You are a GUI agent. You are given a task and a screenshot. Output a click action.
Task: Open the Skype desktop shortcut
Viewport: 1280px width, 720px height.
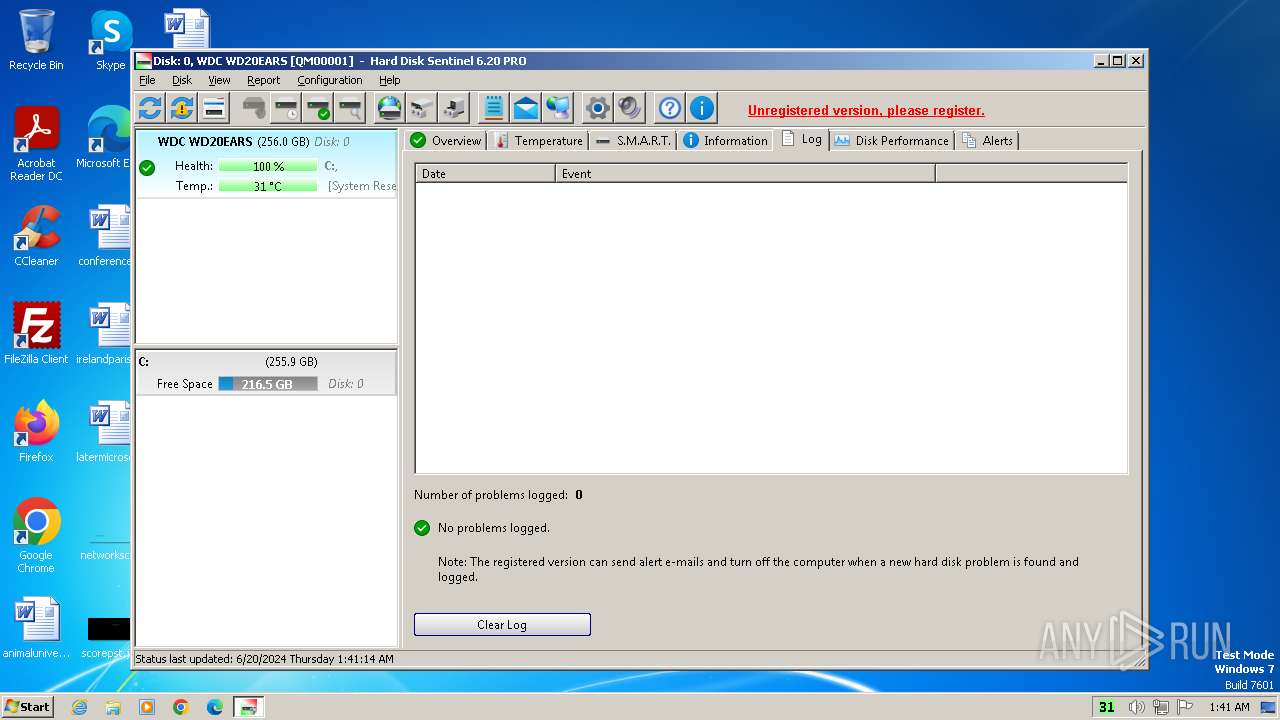111,40
